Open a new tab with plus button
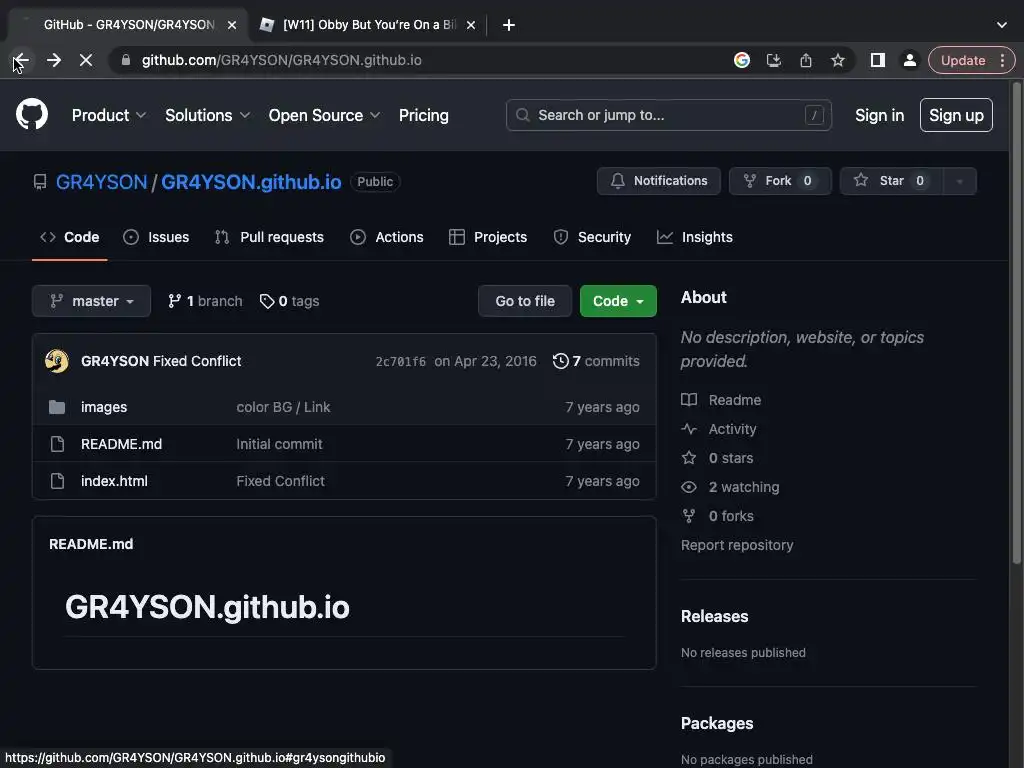The height and width of the screenshot is (768, 1024). (509, 25)
